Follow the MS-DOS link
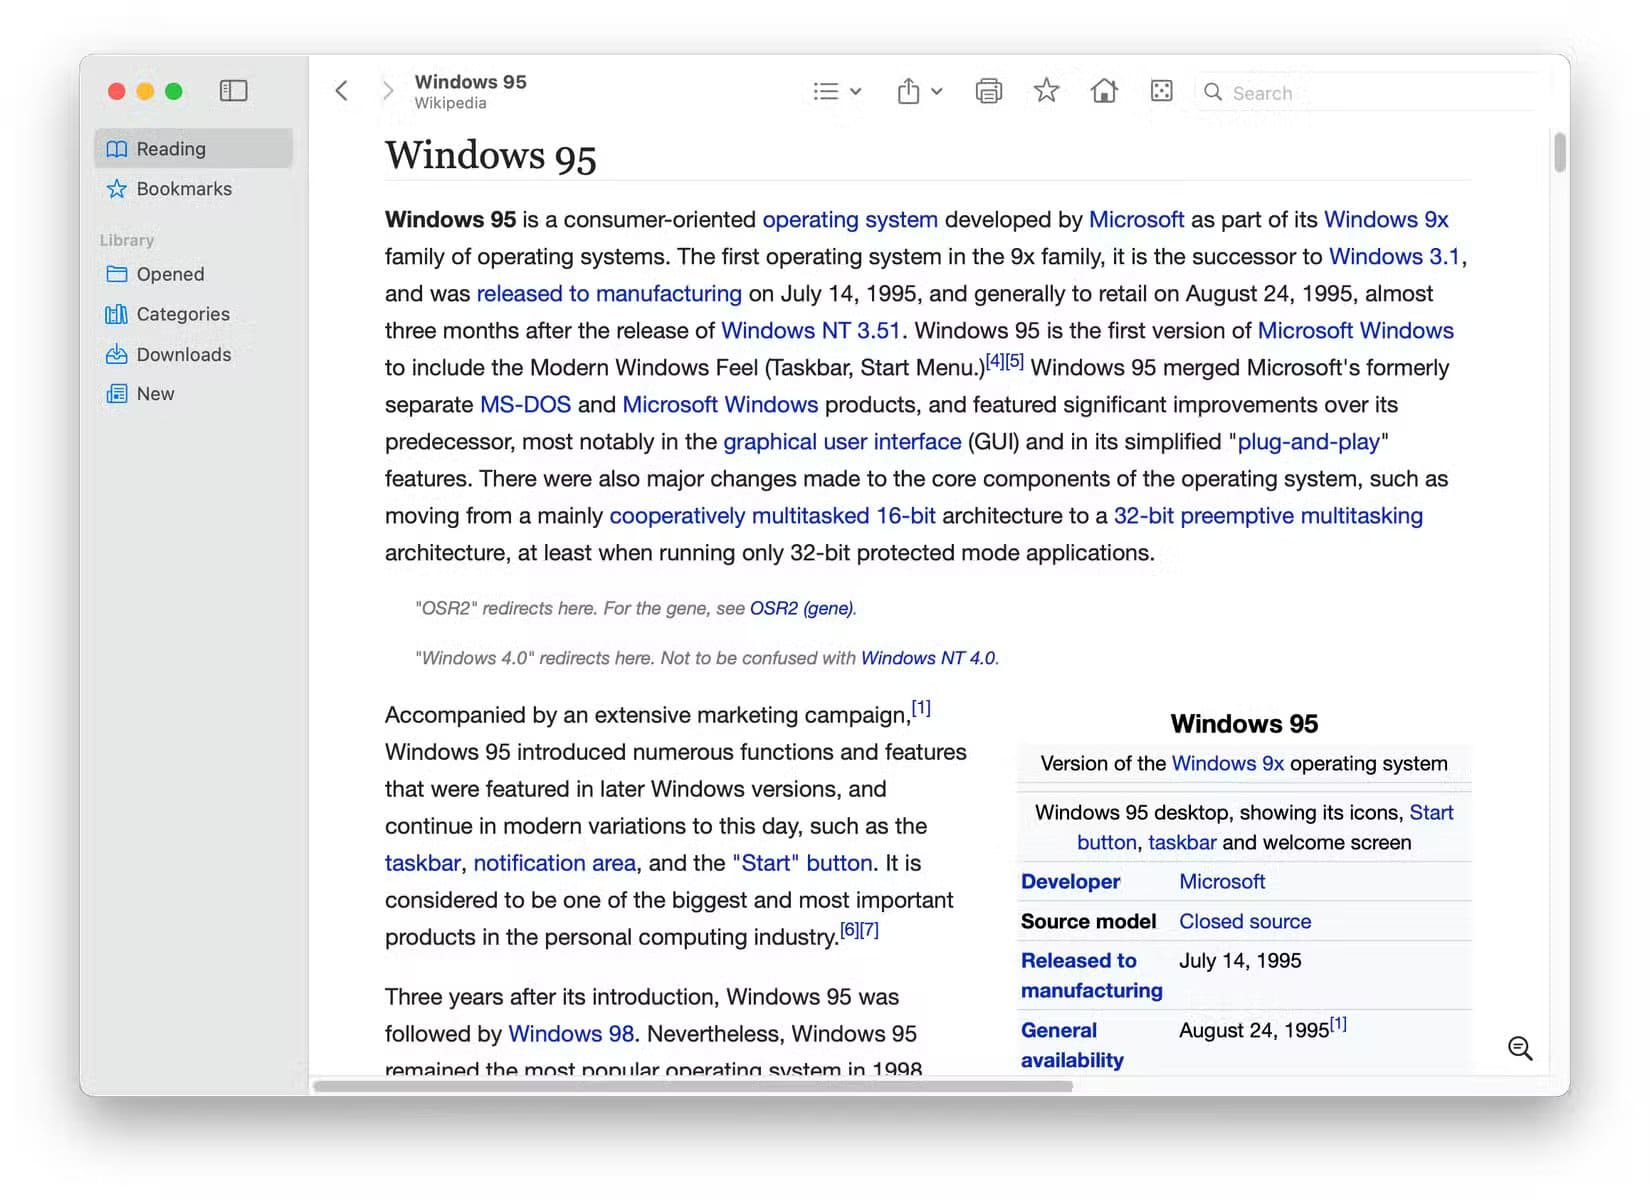 click(525, 405)
